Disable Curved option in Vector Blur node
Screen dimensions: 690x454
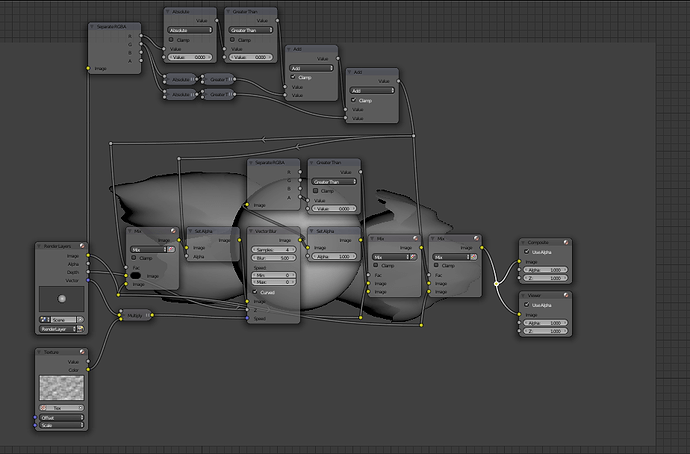click(255, 292)
